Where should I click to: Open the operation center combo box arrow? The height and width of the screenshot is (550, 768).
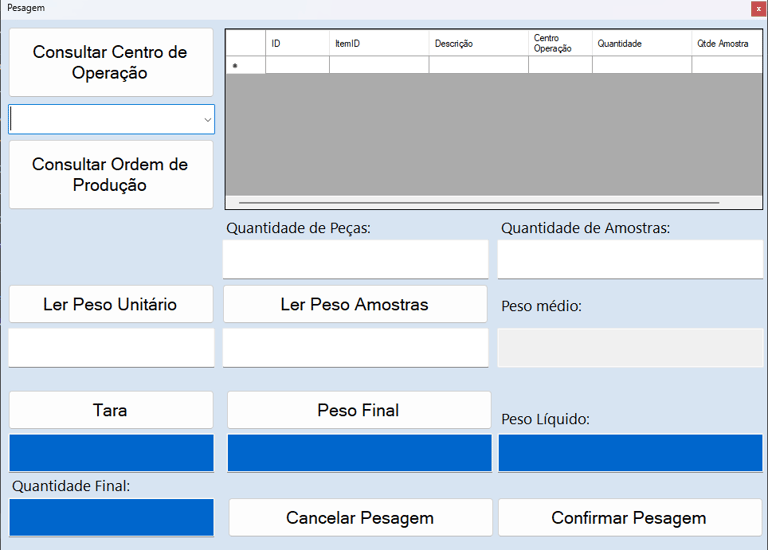208,120
